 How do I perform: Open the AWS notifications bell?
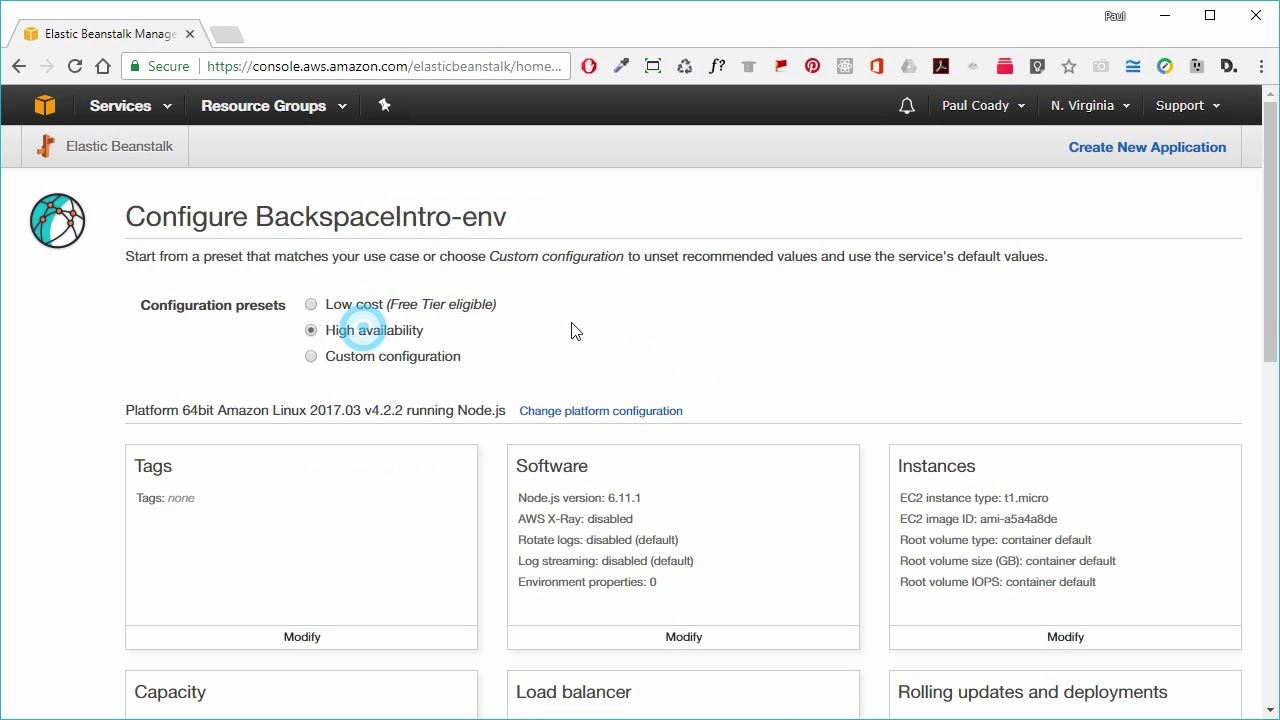907,105
